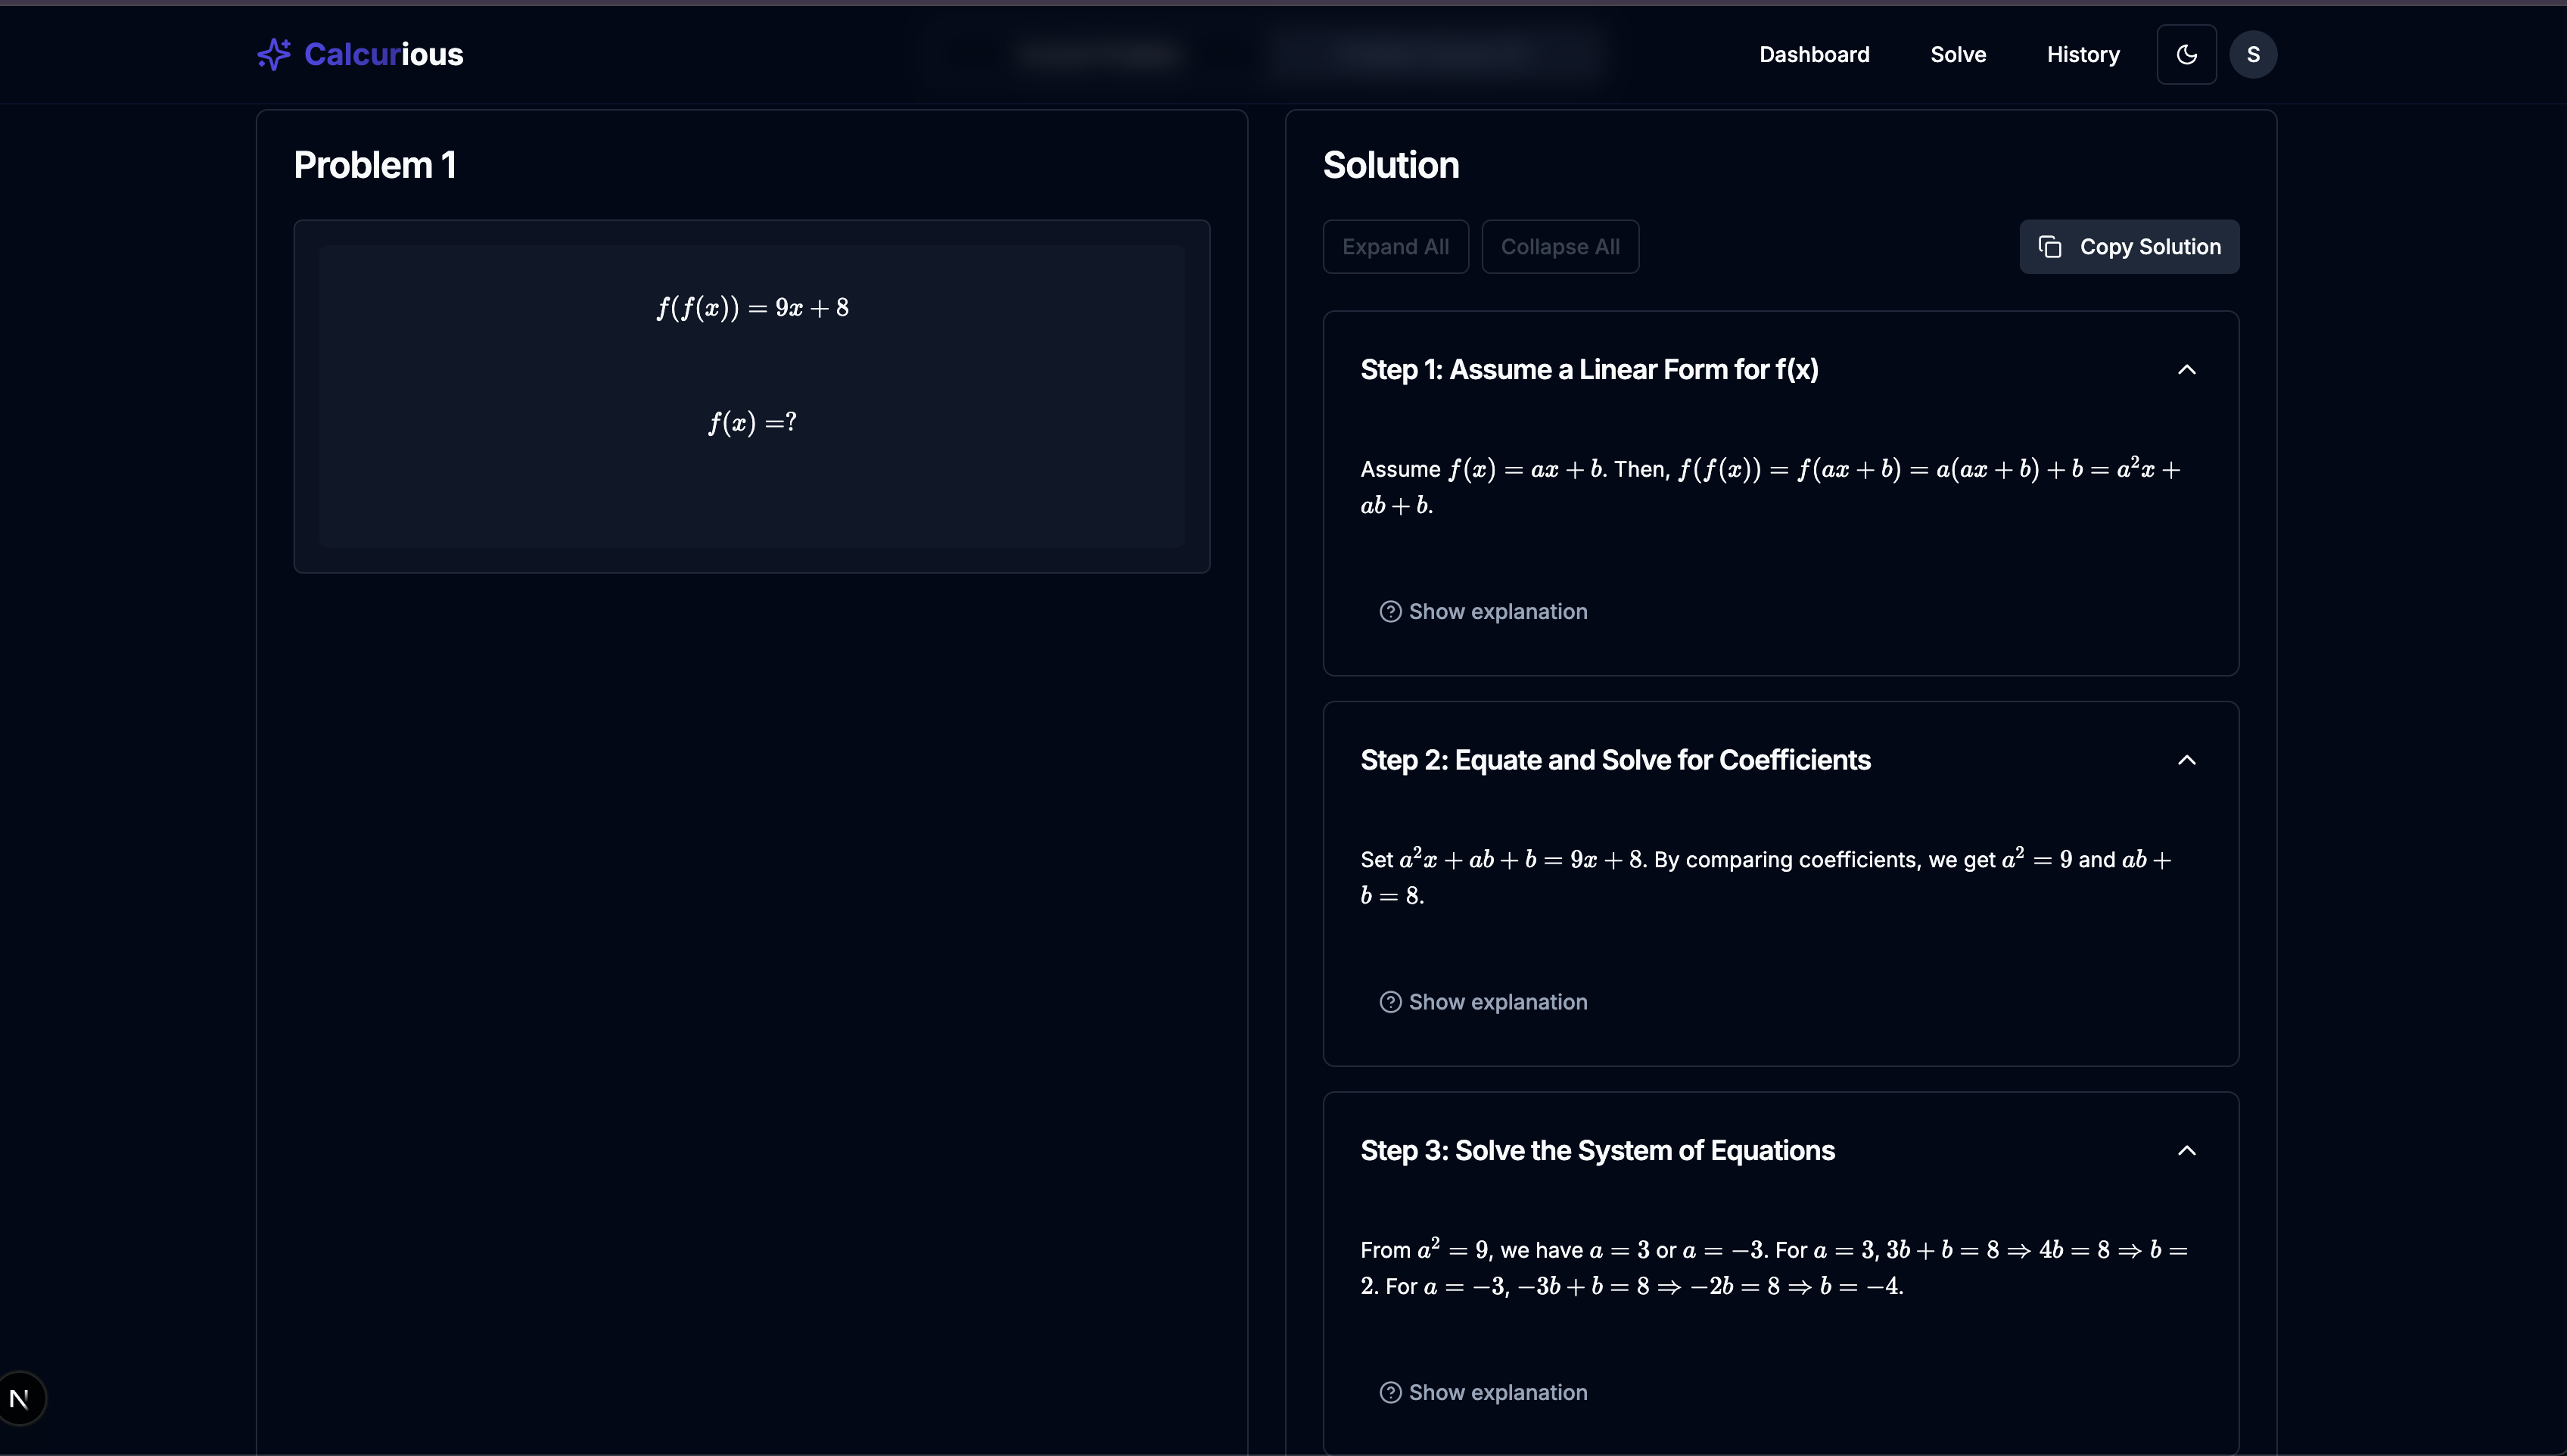Collapse Step 2 using its chevron
This screenshot has width=2567, height=1456.
point(2186,760)
